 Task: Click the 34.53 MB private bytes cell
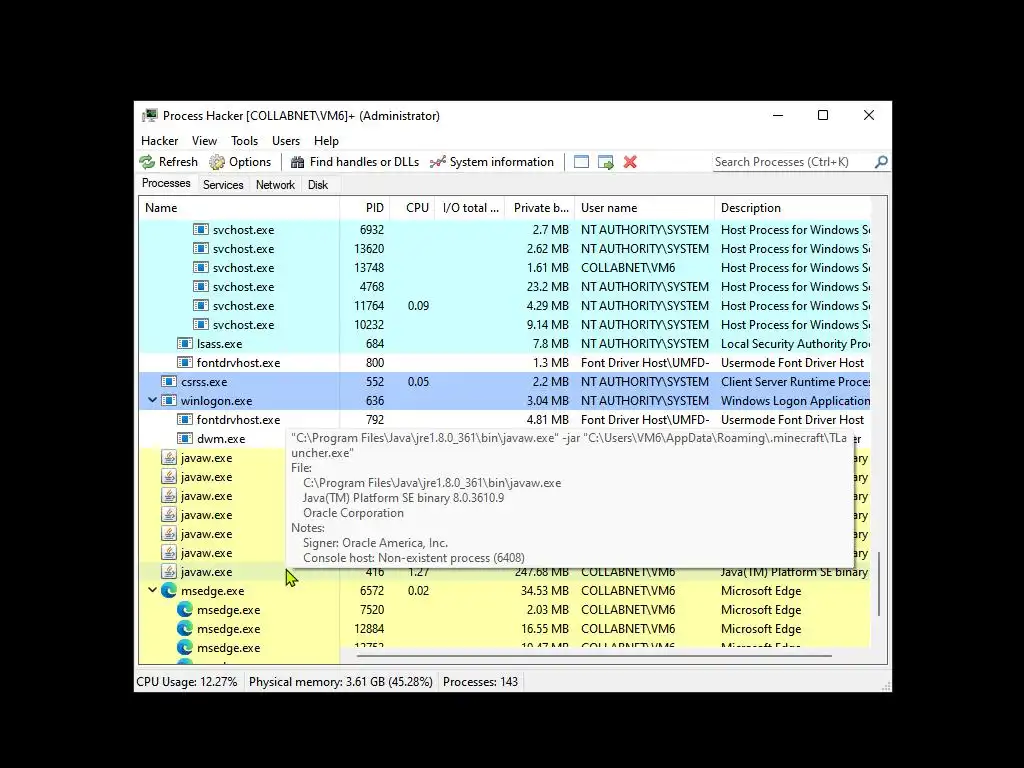click(543, 590)
